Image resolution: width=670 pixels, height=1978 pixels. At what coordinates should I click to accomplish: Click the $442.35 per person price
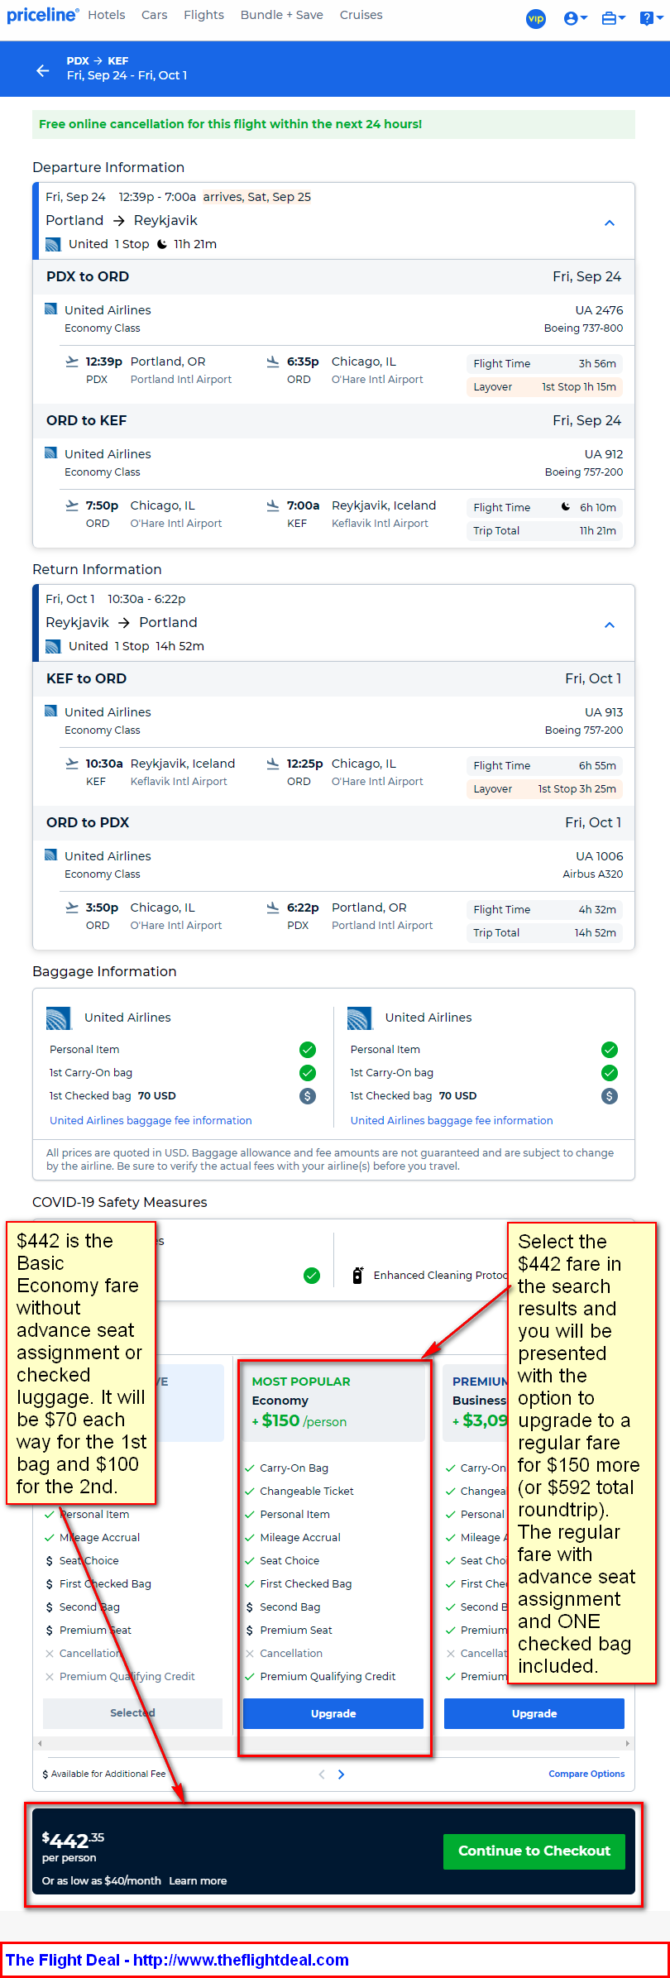click(73, 1846)
